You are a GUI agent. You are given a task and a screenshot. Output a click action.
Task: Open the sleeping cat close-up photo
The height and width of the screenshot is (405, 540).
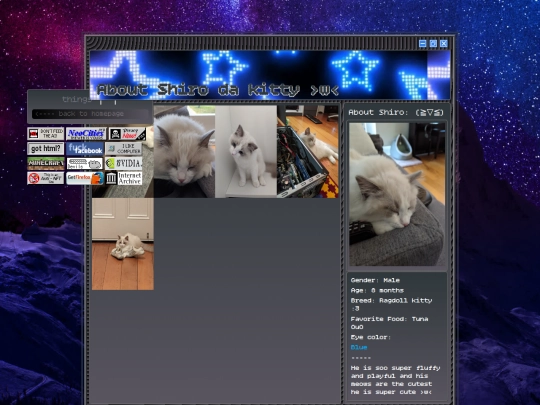(184, 152)
